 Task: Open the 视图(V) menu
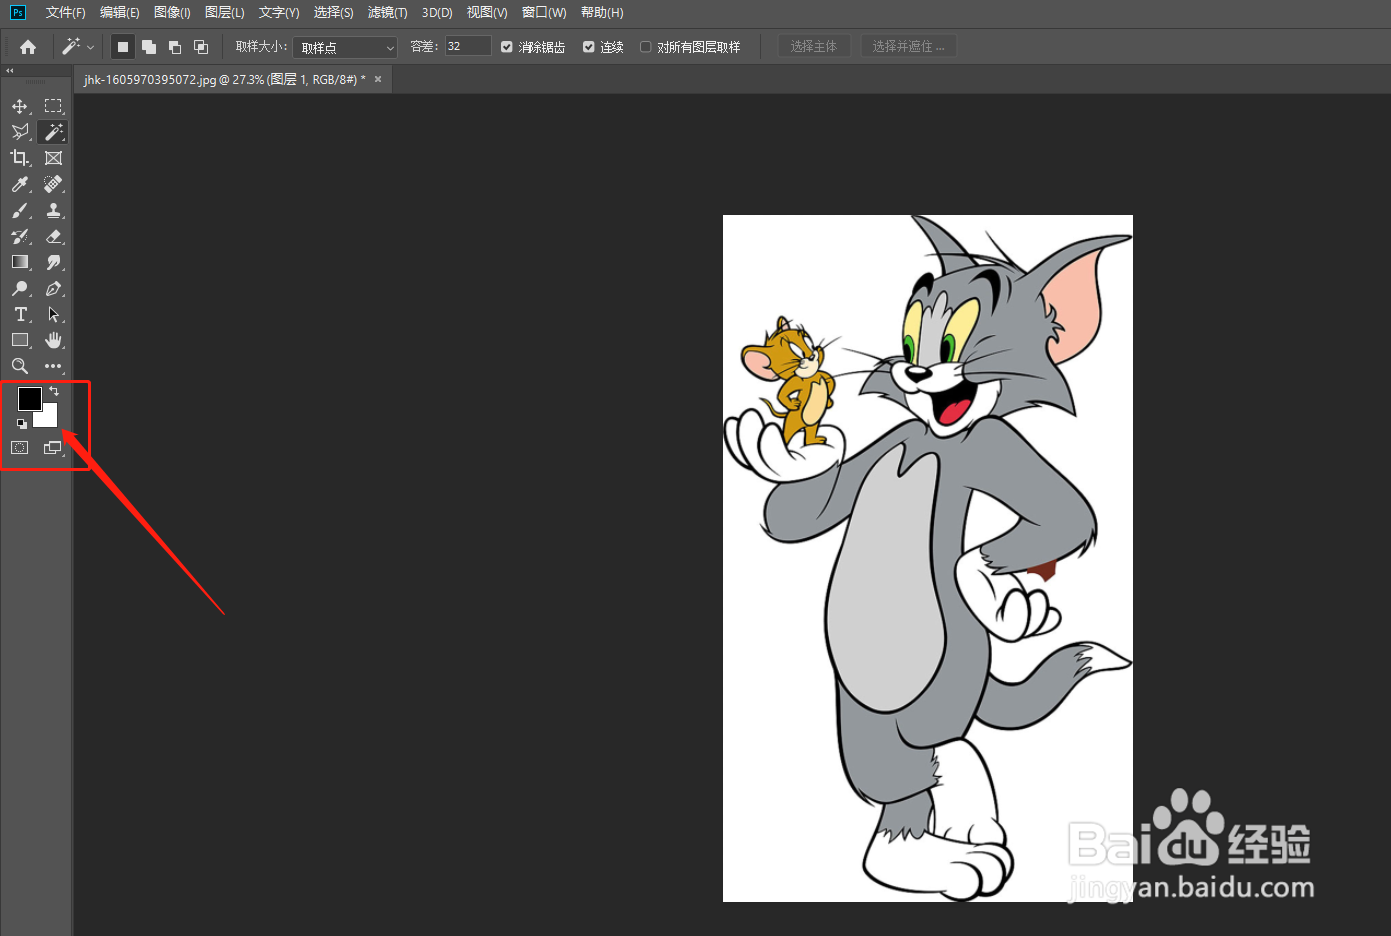click(x=487, y=13)
